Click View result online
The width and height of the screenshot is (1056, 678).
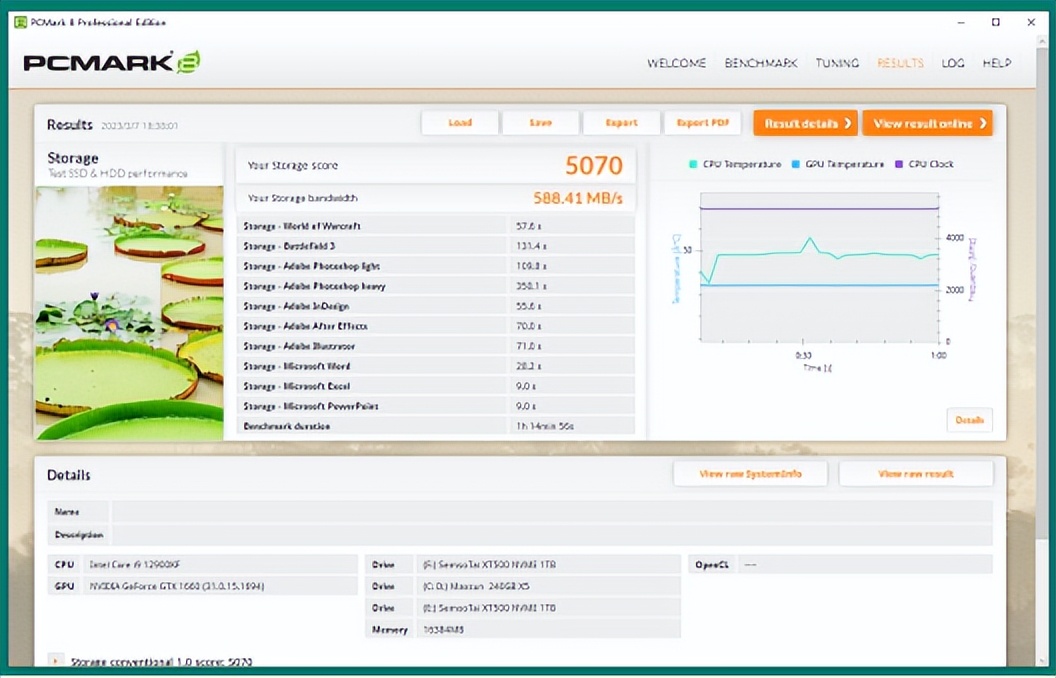point(927,123)
